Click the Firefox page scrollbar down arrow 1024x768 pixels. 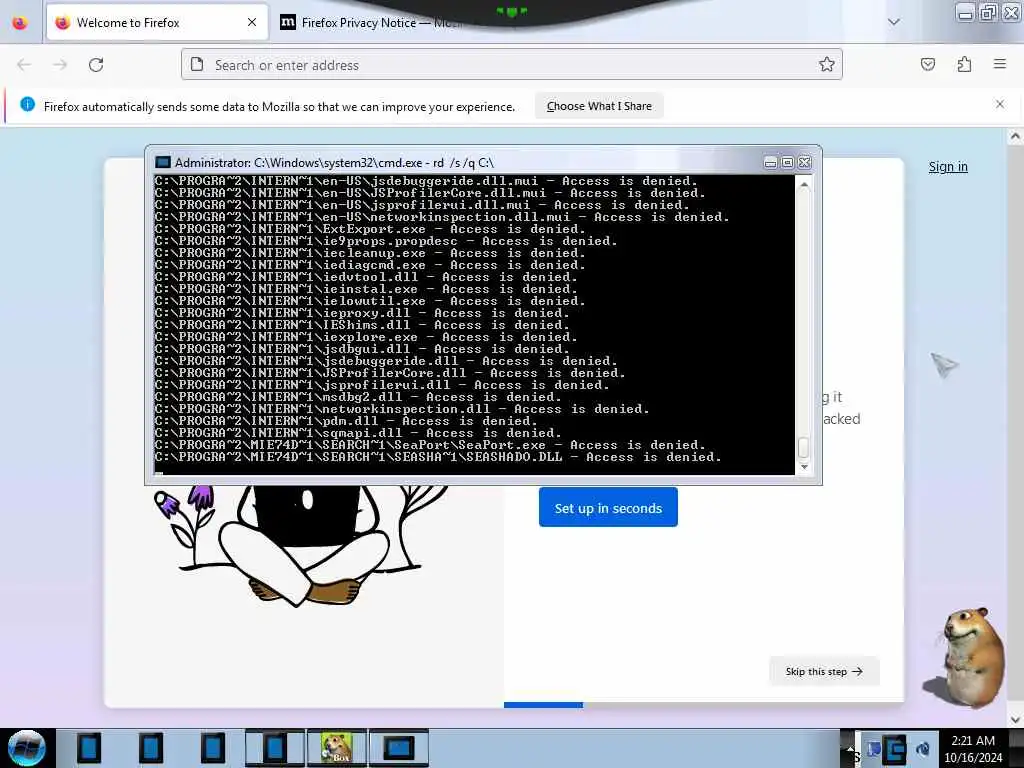[x=1015, y=719]
